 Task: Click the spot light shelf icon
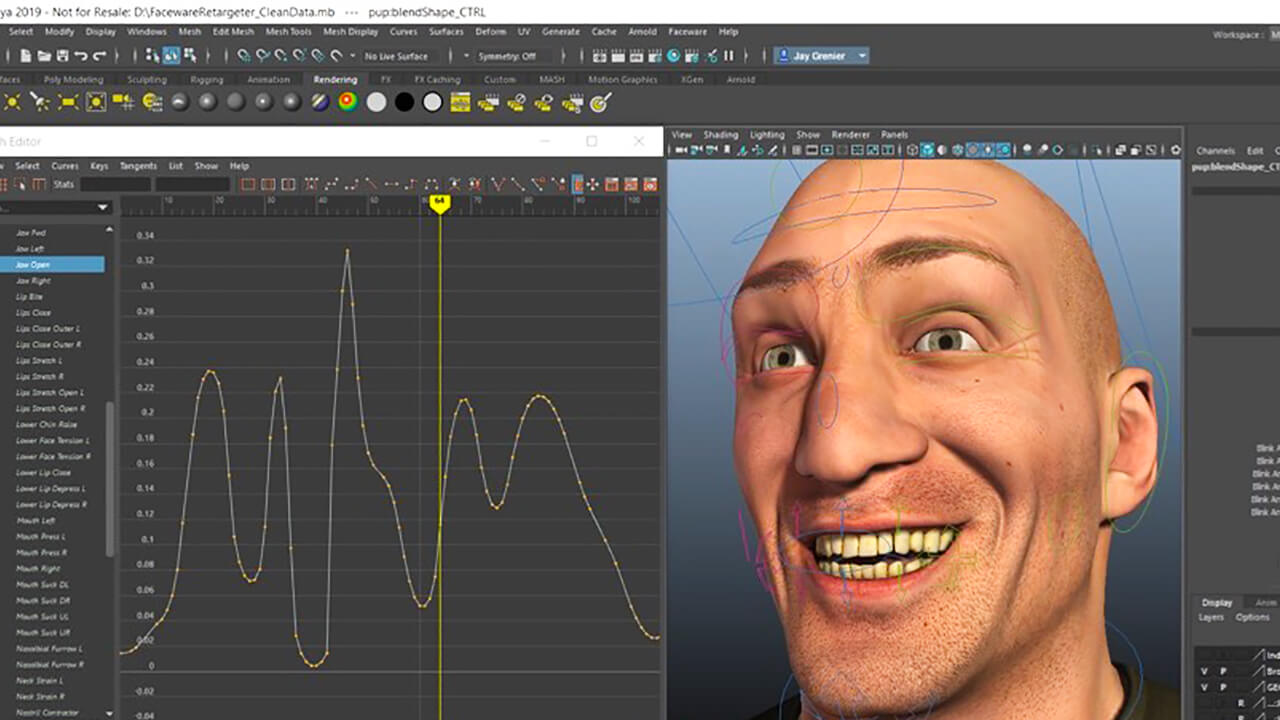coord(40,102)
